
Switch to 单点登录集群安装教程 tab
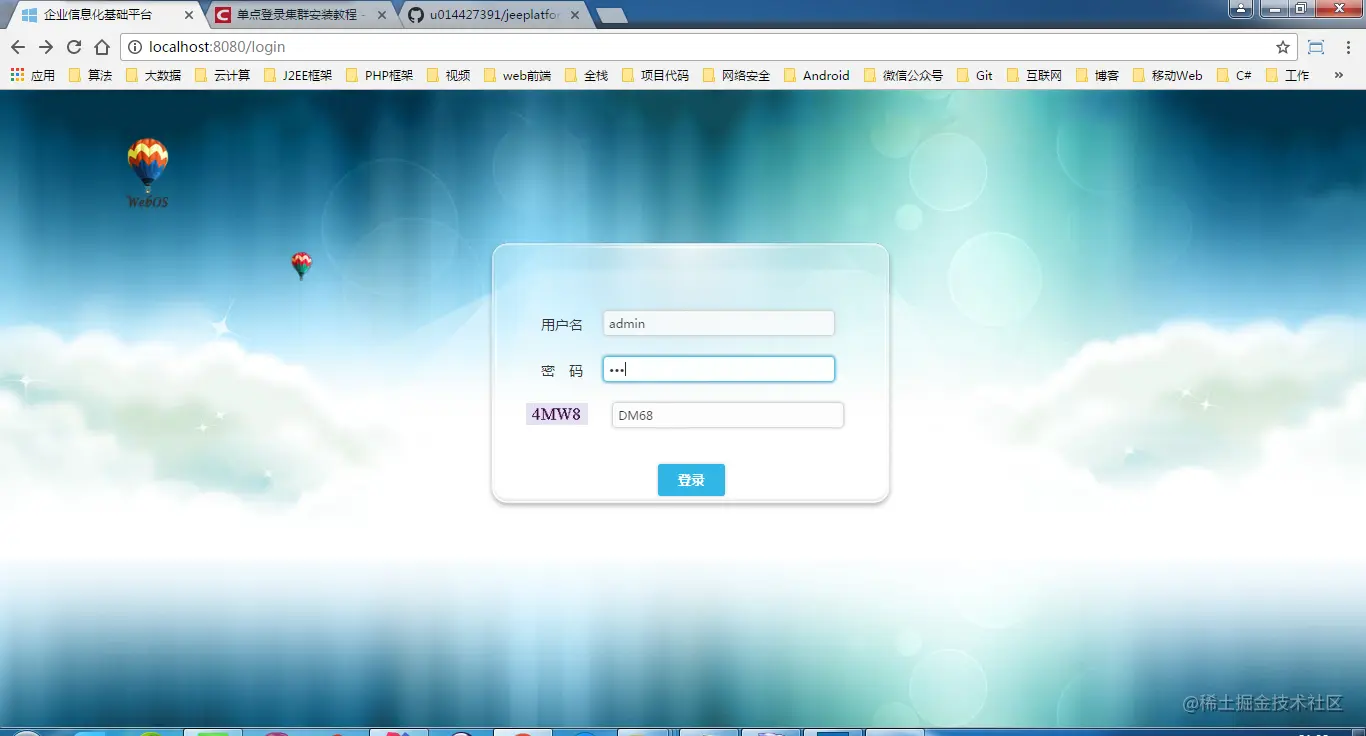point(301,15)
